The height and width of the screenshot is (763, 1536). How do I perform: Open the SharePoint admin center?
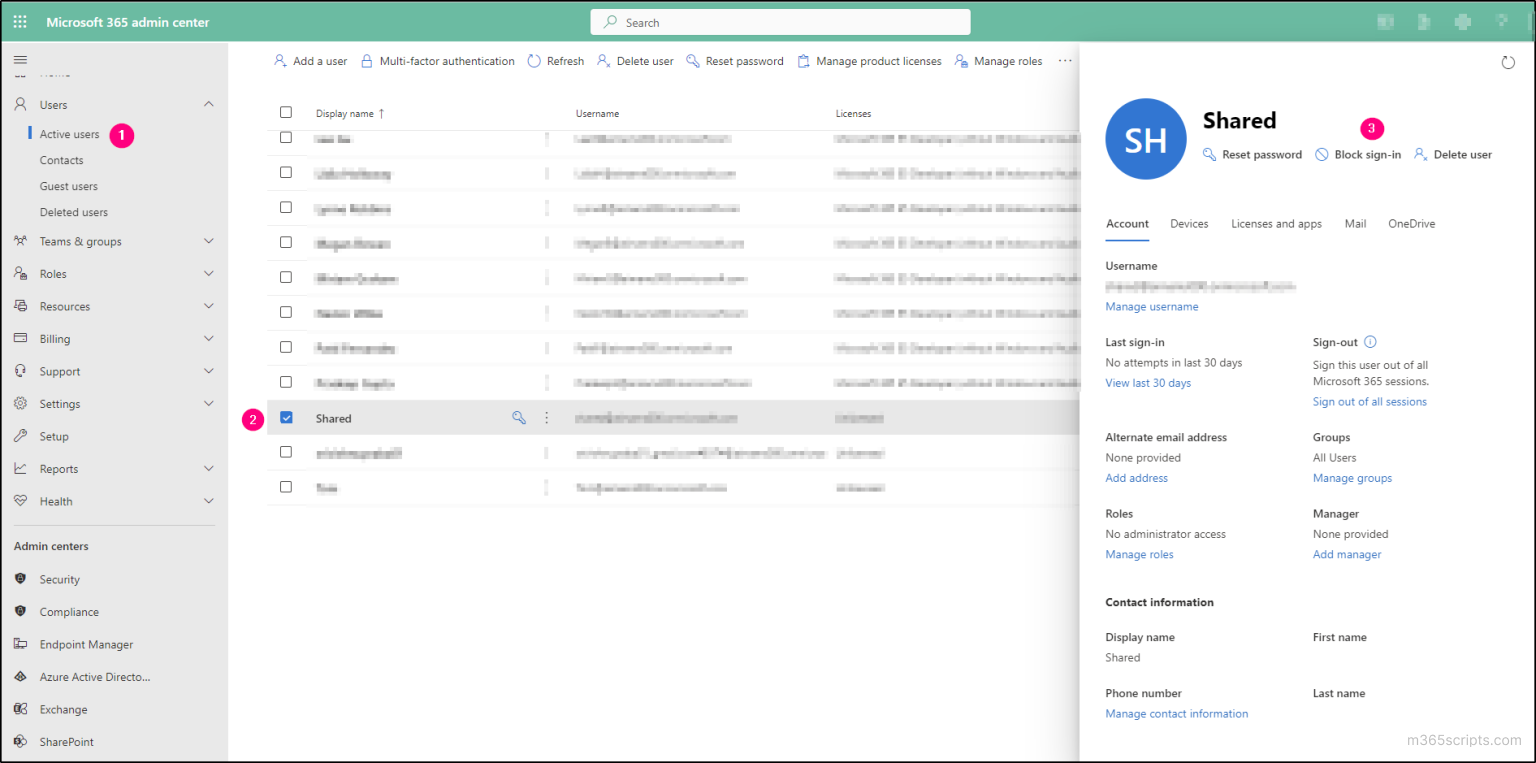click(66, 741)
